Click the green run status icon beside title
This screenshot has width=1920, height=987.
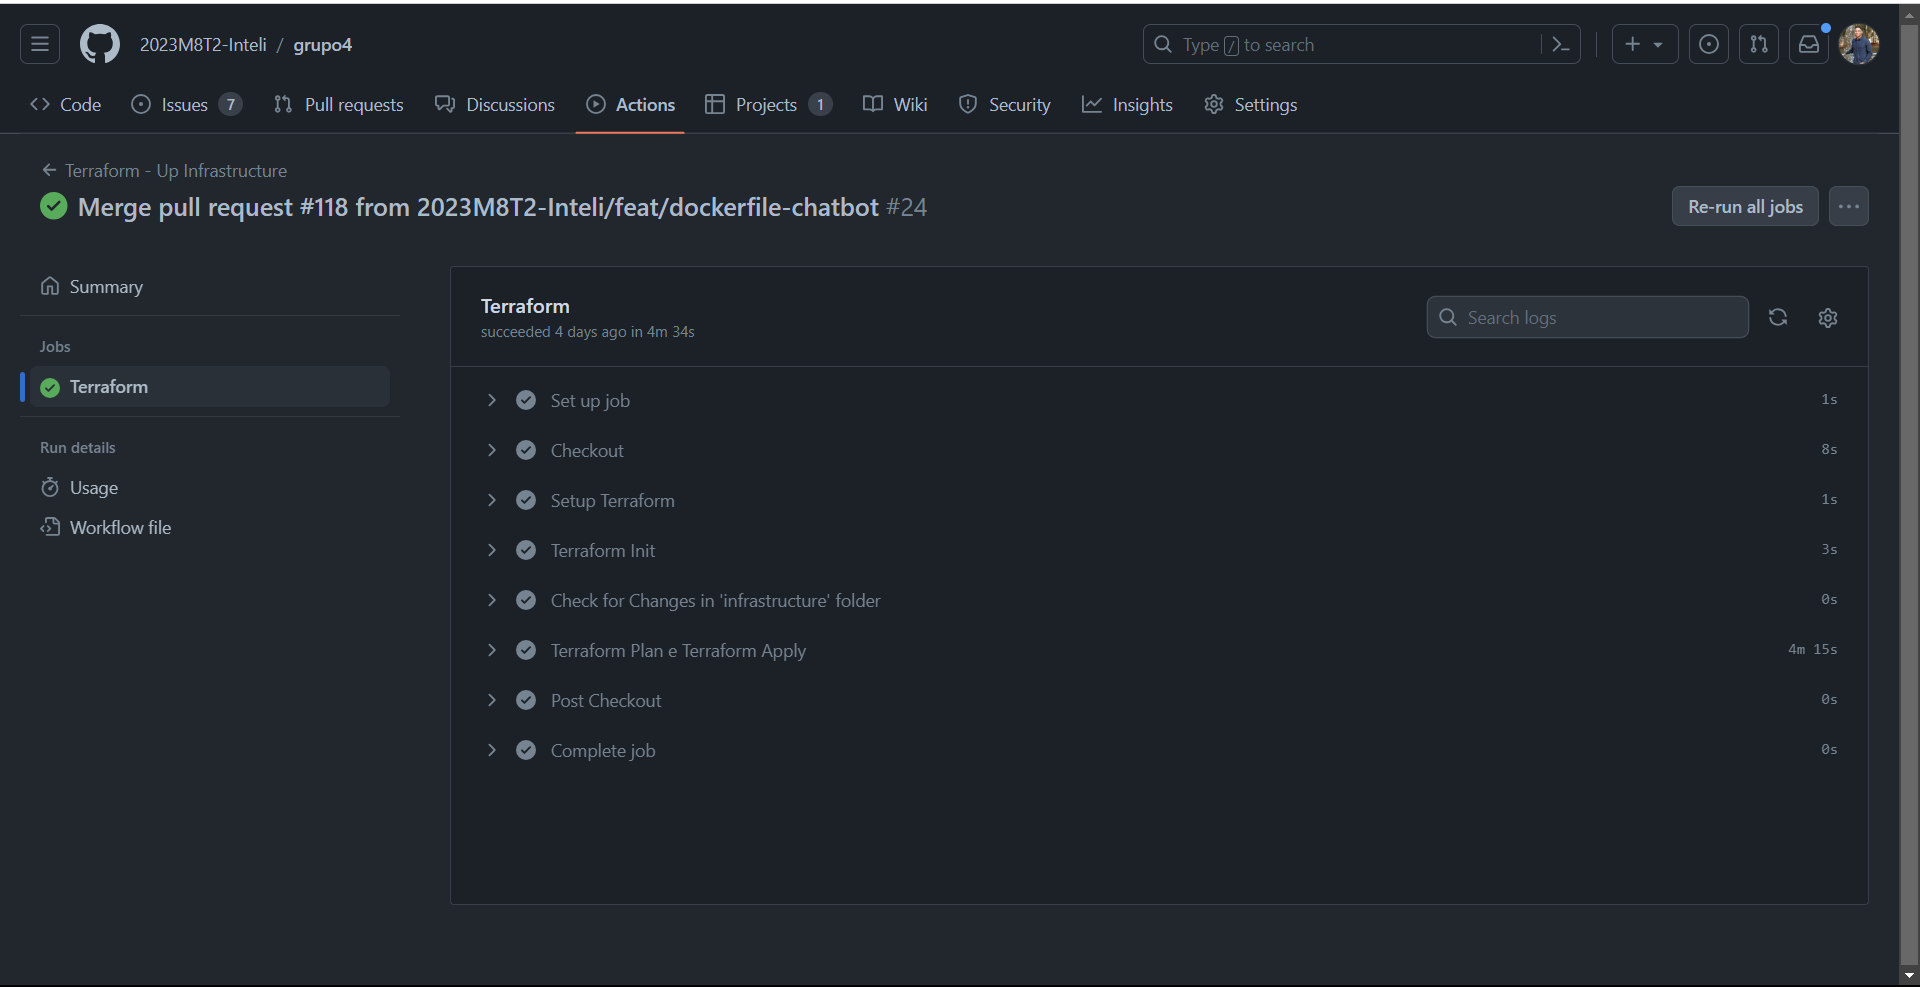pyautogui.click(x=54, y=206)
